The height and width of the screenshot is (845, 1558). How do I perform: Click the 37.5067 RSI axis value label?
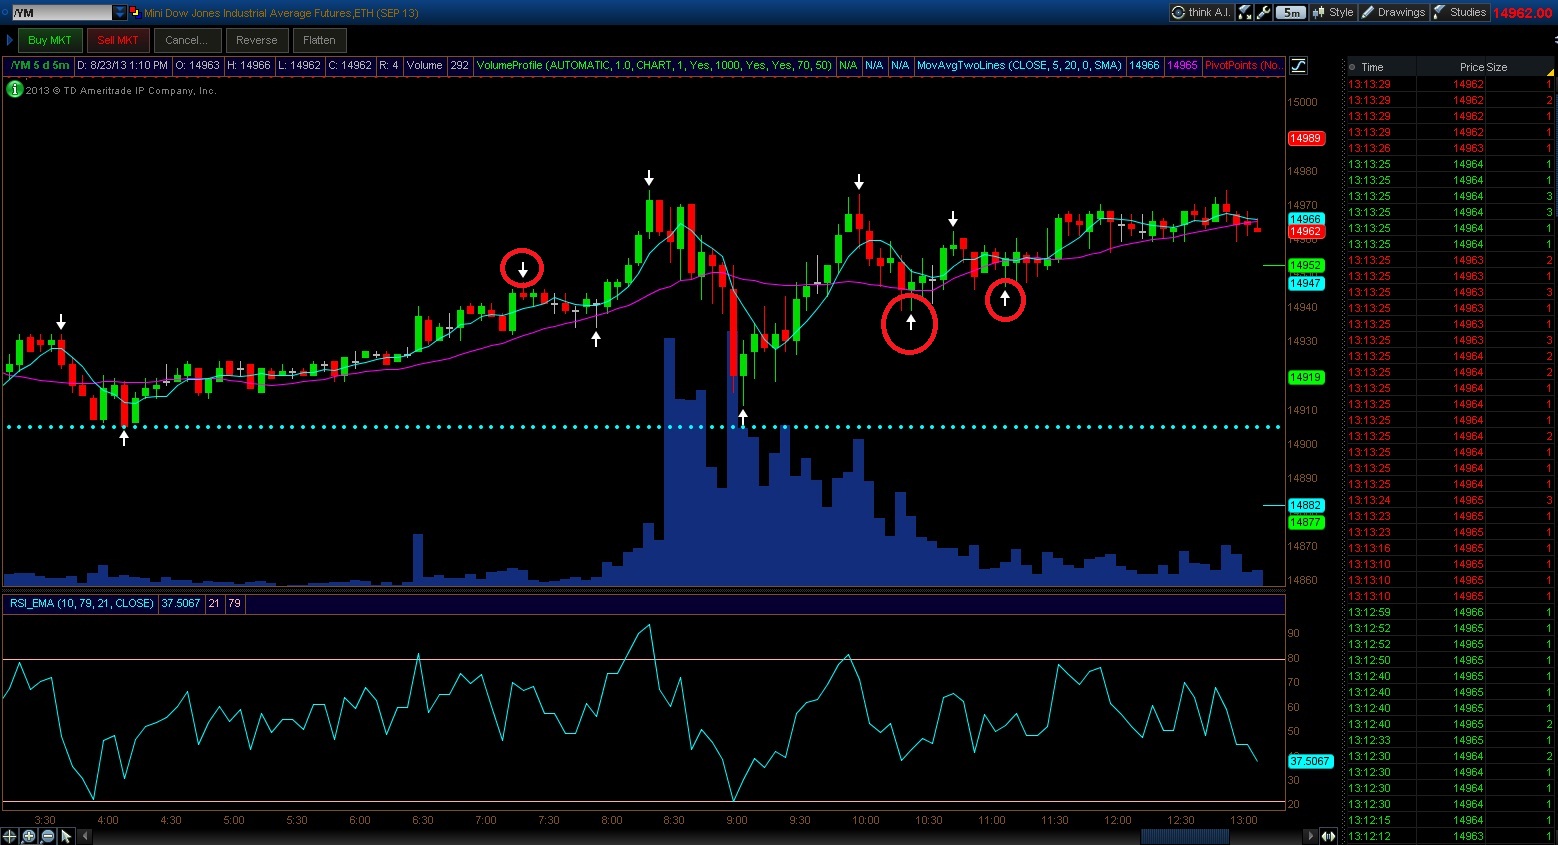pos(1310,762)
